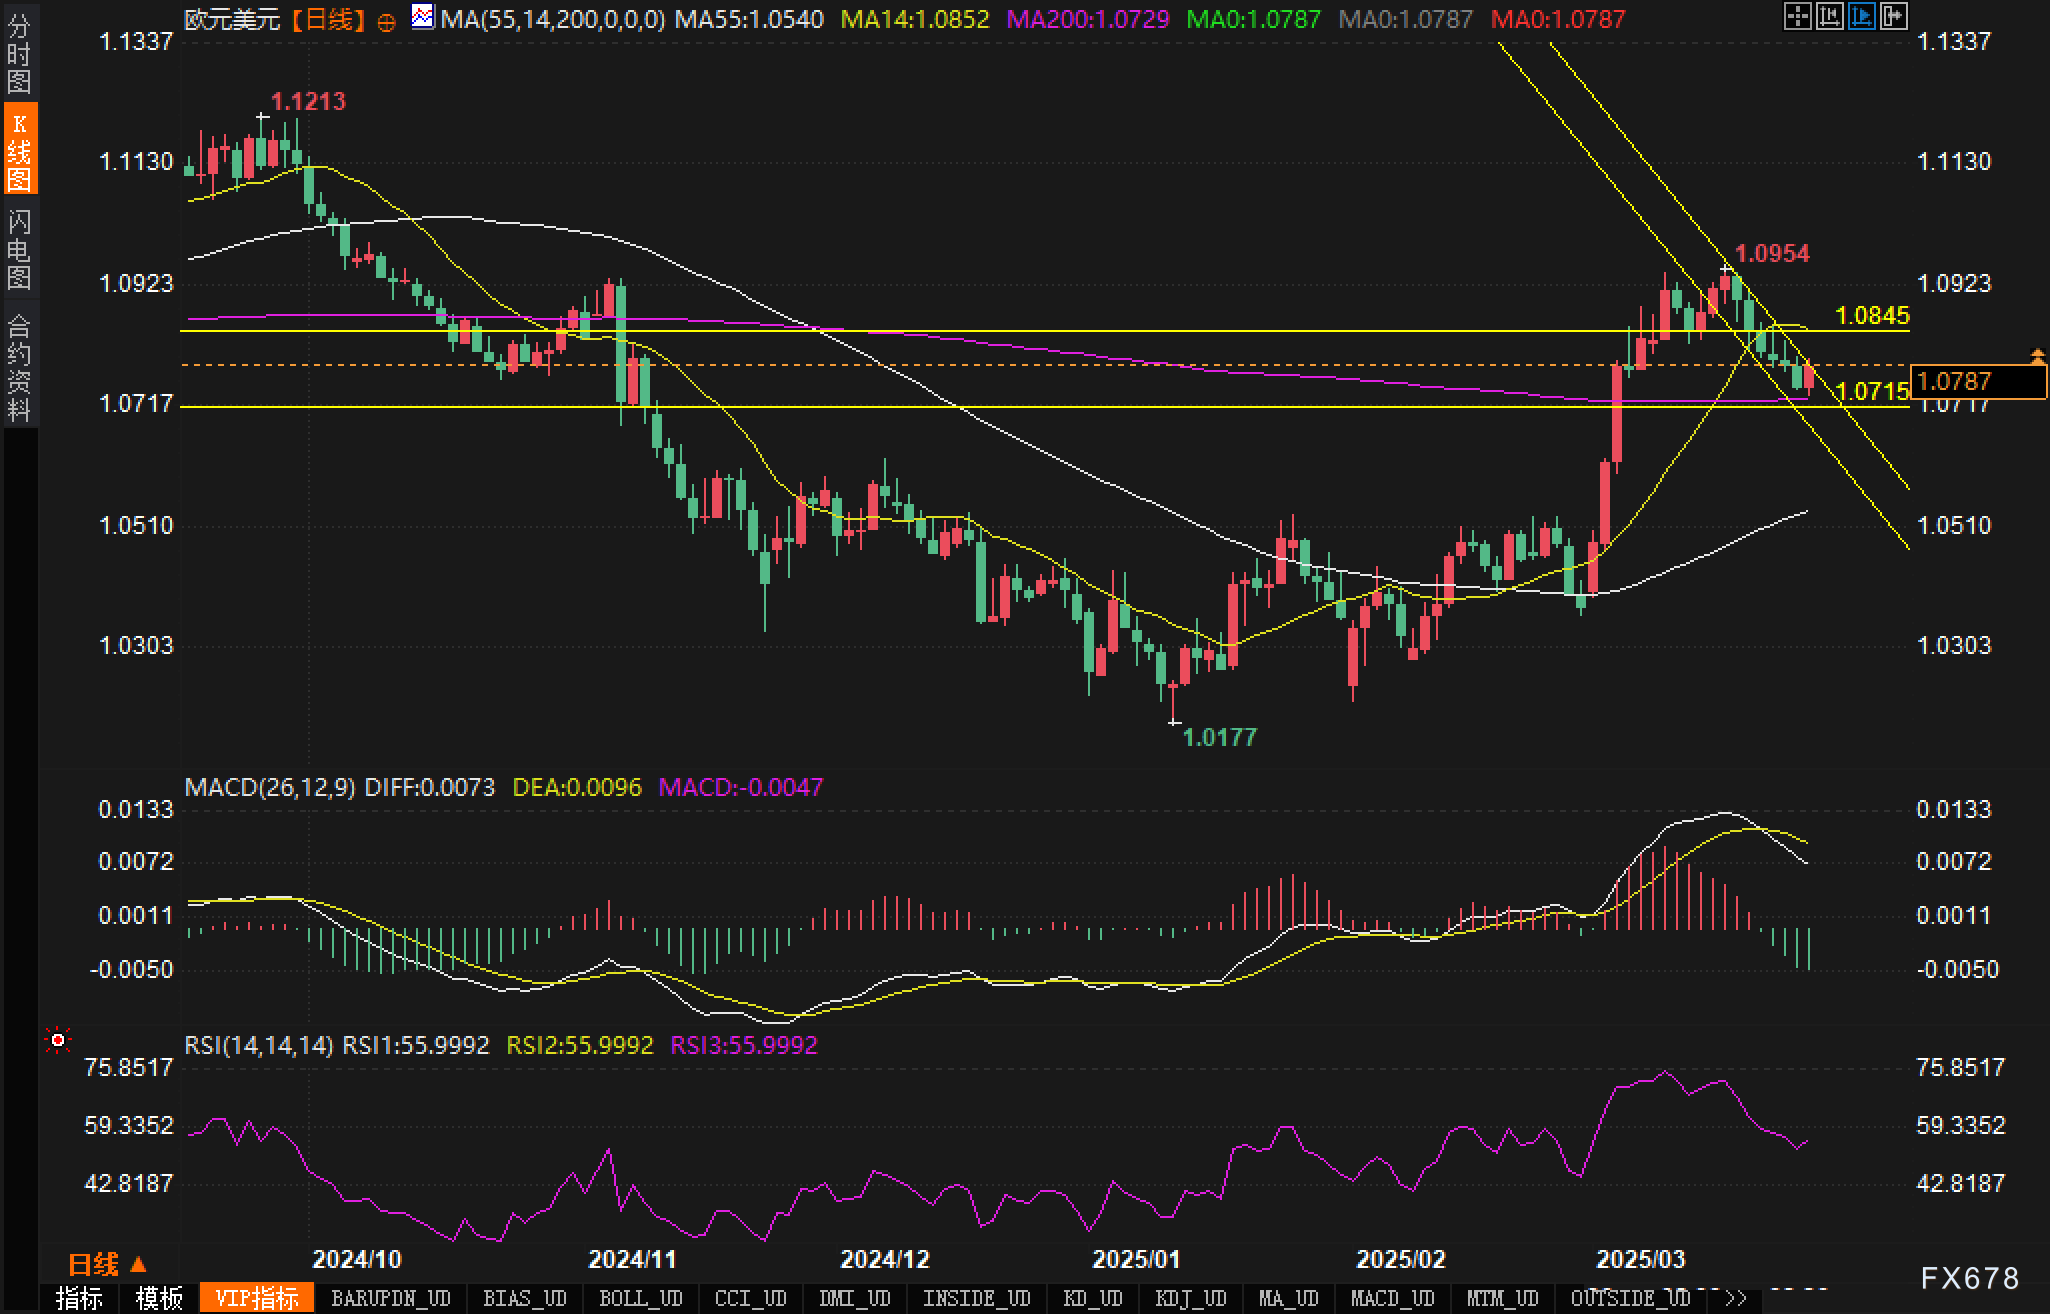This screenshot has height=1314, width=2050.
Task: Click the MA indicator chart icon
Action: (x=423, y=17)
